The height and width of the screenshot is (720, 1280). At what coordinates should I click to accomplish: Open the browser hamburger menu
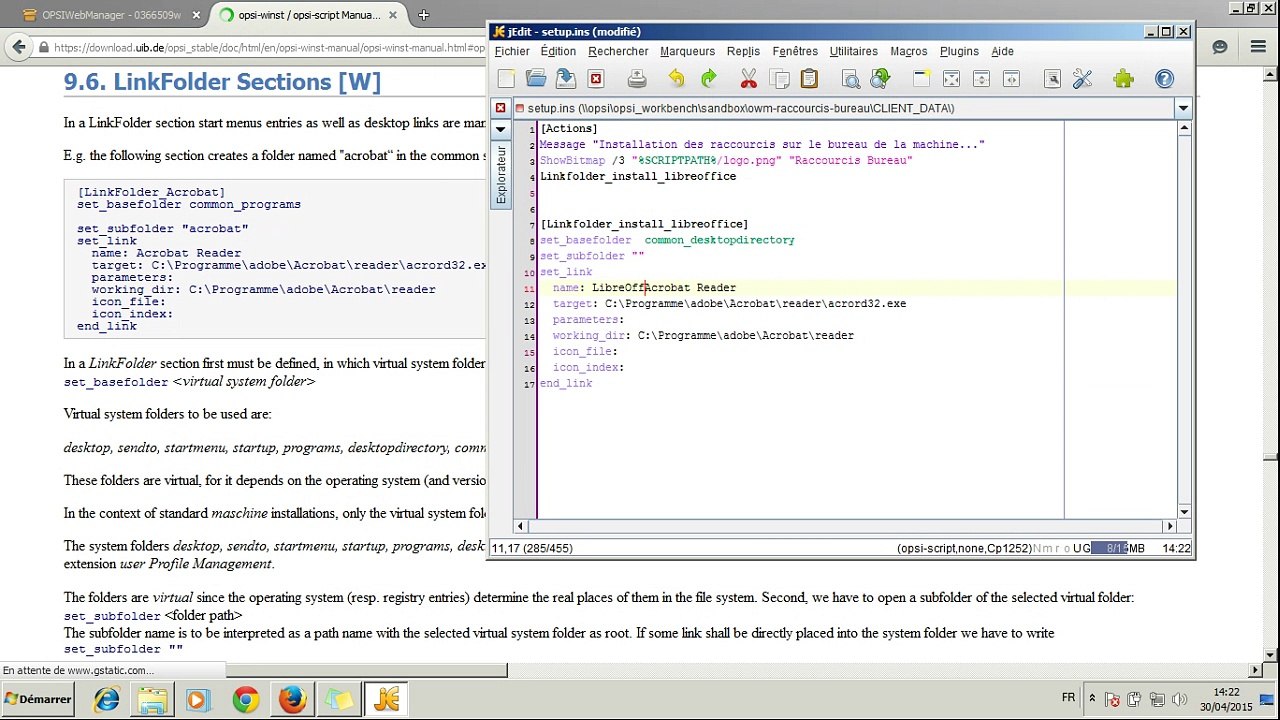[1258, 47]
